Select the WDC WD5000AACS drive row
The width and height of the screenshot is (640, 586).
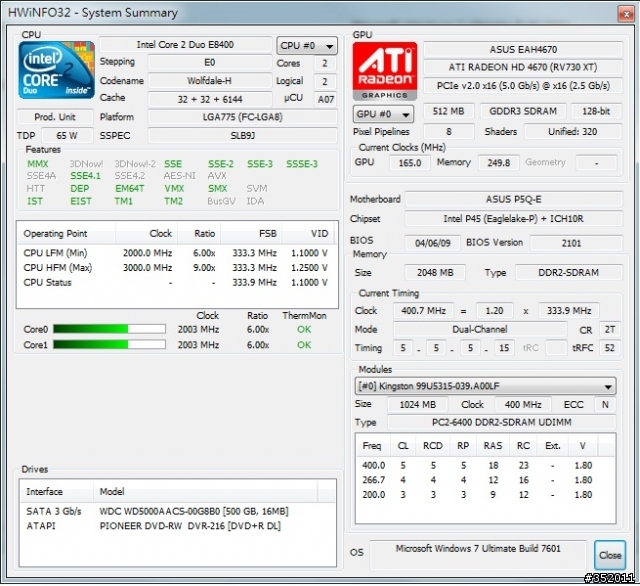click(x=177, y=511)
